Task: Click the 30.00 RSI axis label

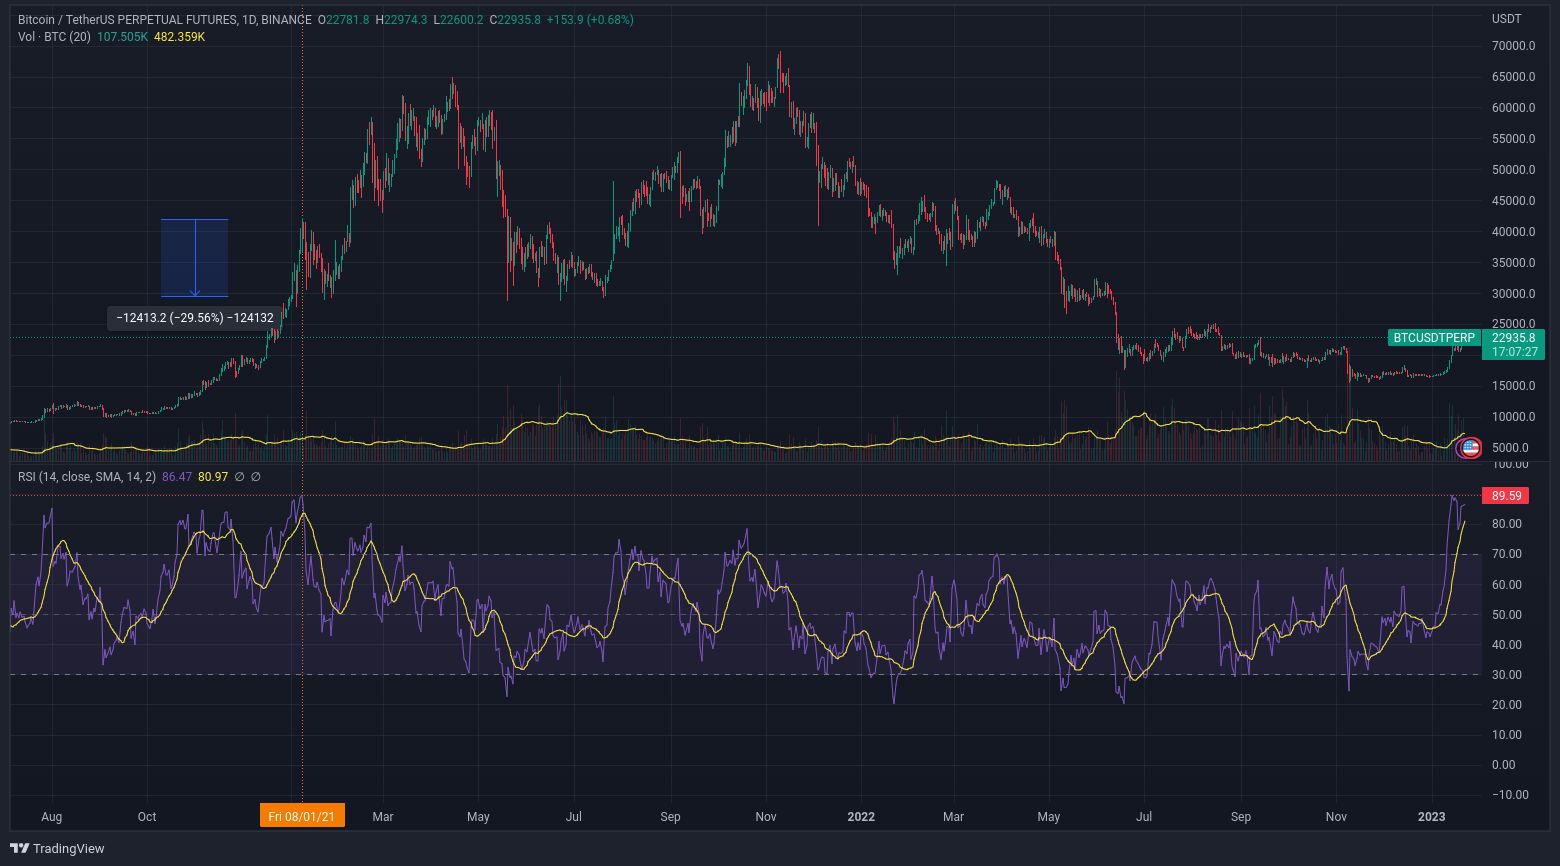Action: pyautogui.click(x=1507, y=675)
